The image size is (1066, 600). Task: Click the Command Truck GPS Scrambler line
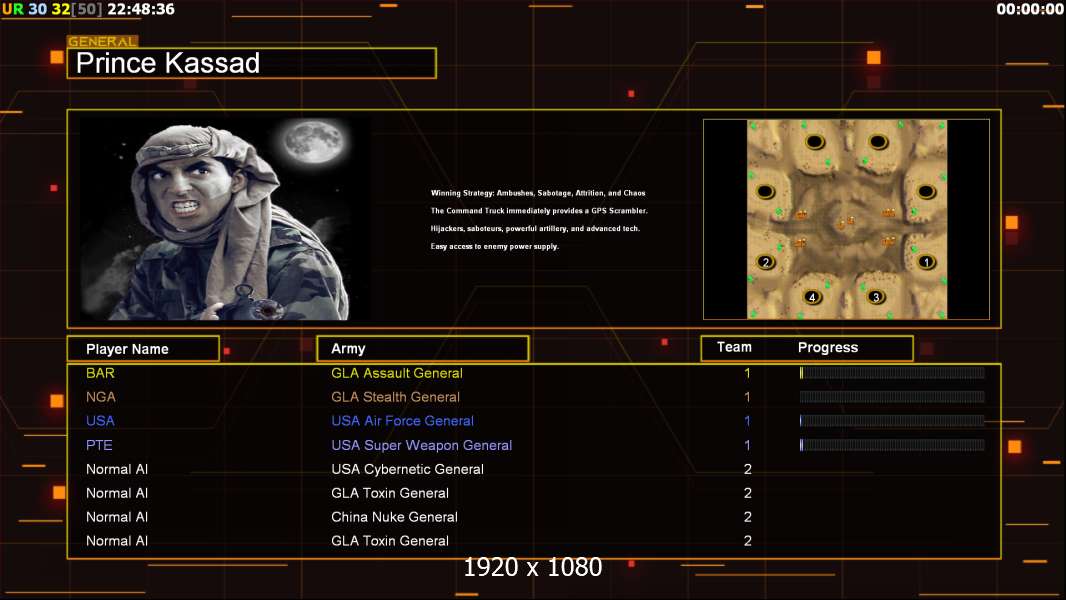coord(539,211)
